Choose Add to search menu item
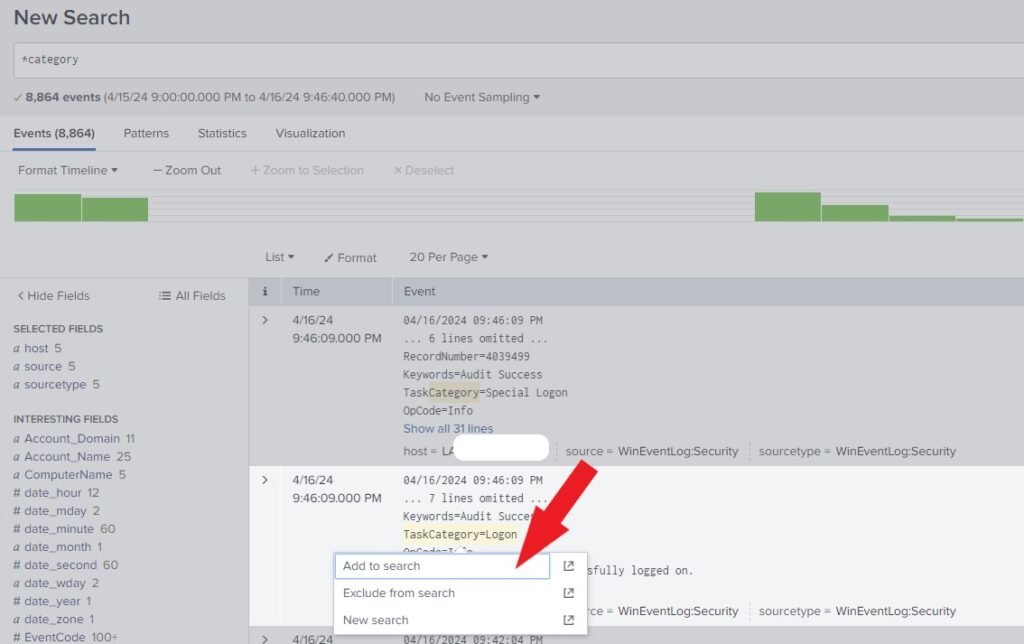Screen dimensions: 1024x644 (442, 566)
